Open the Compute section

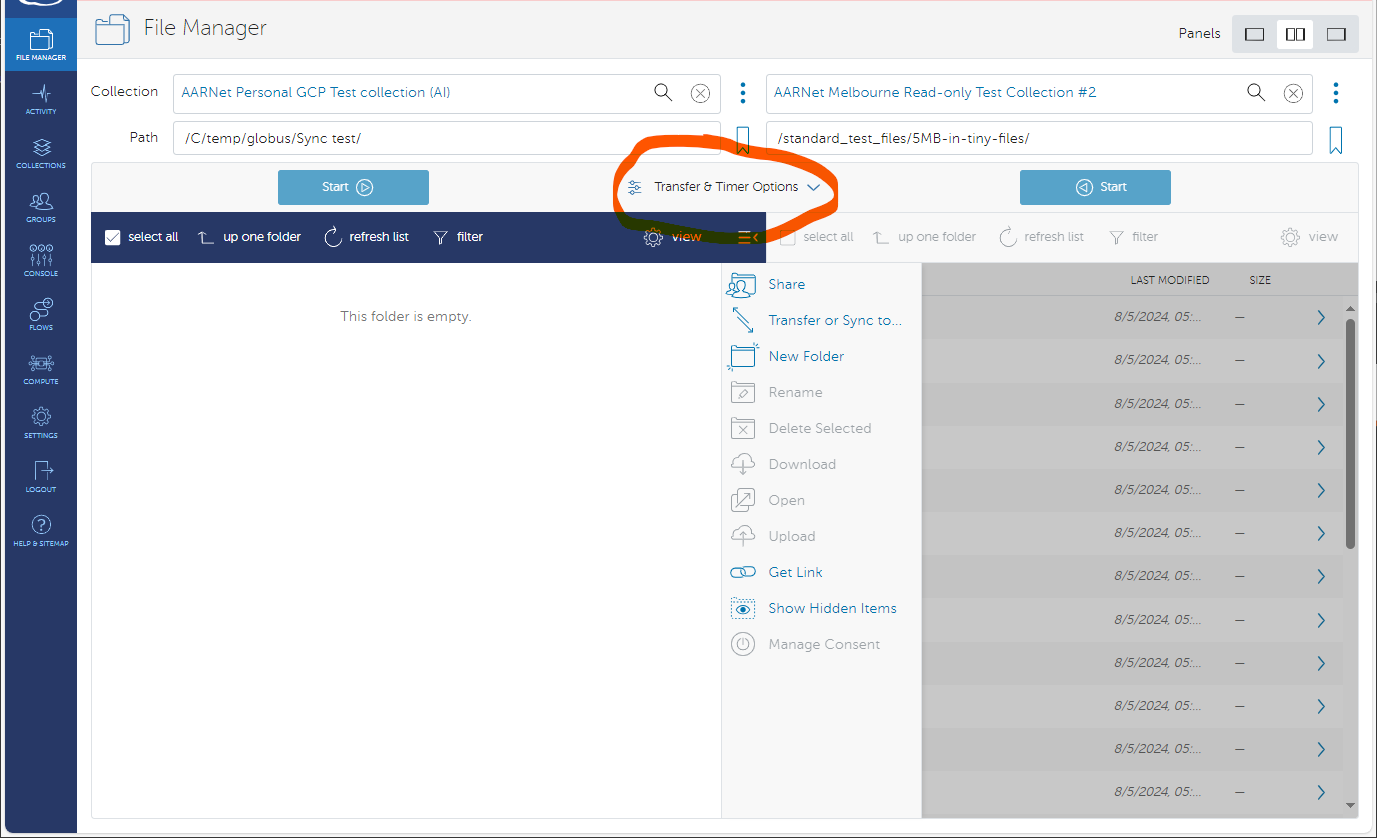(41, 369)
